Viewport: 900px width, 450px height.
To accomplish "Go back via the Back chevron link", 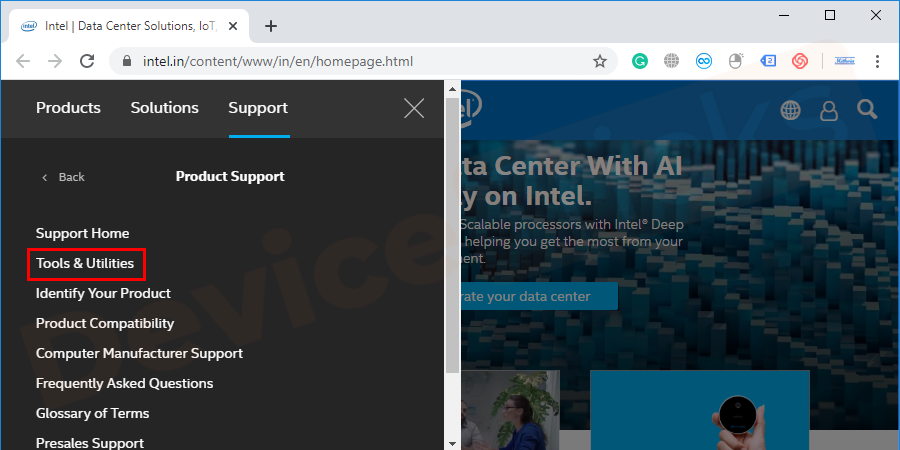I will [63, 177].
